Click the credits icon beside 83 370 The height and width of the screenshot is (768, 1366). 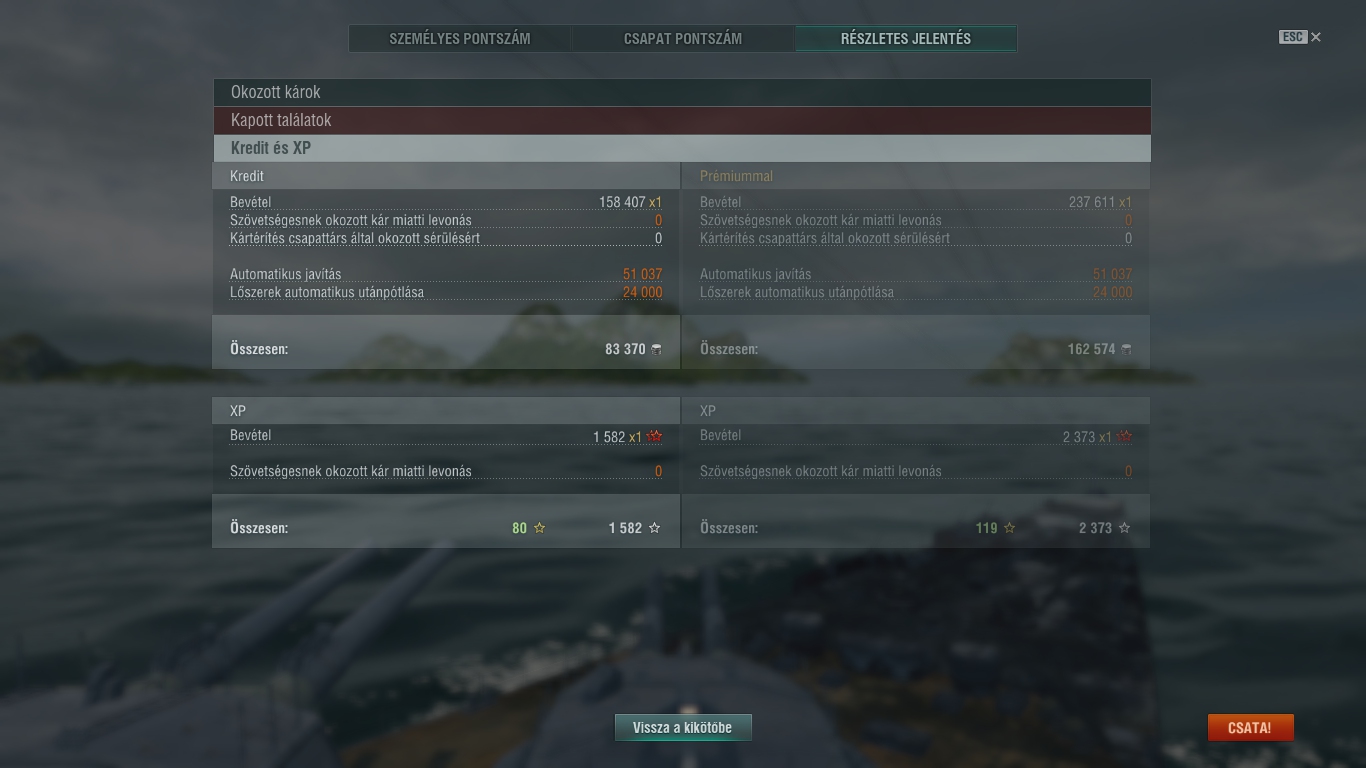click(x=656, y=349)
